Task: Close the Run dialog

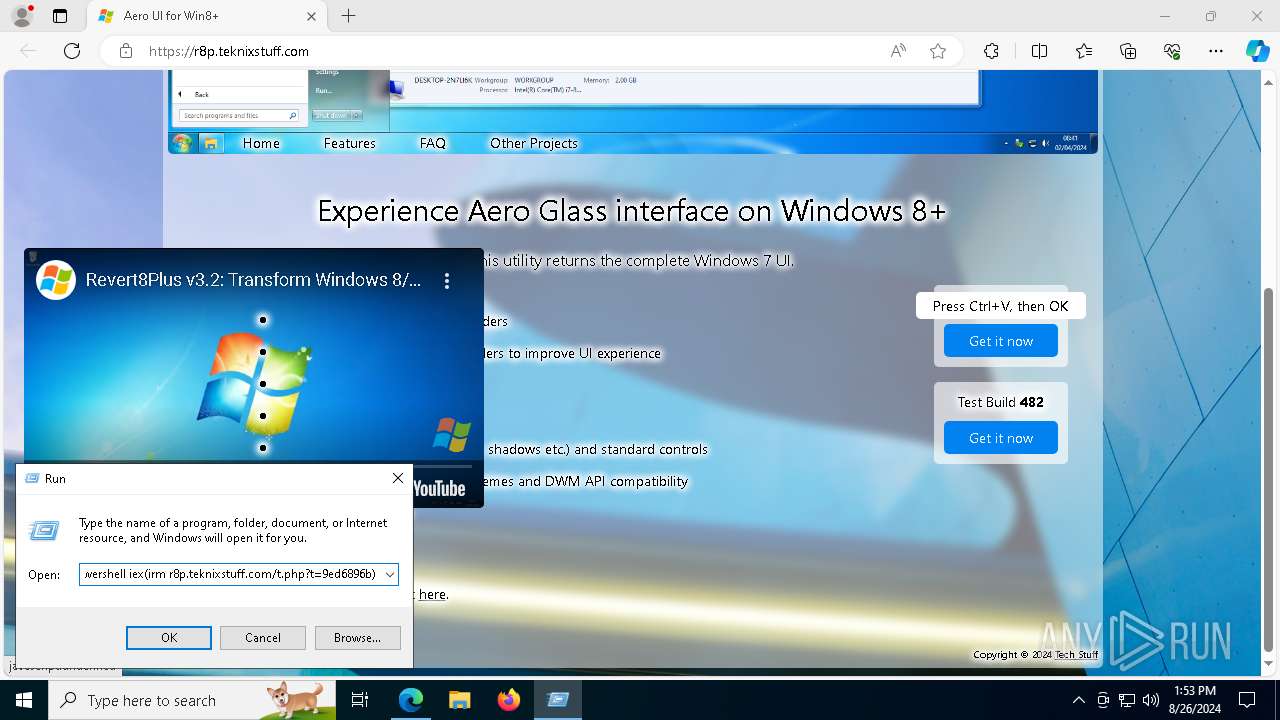Action: 397,479
